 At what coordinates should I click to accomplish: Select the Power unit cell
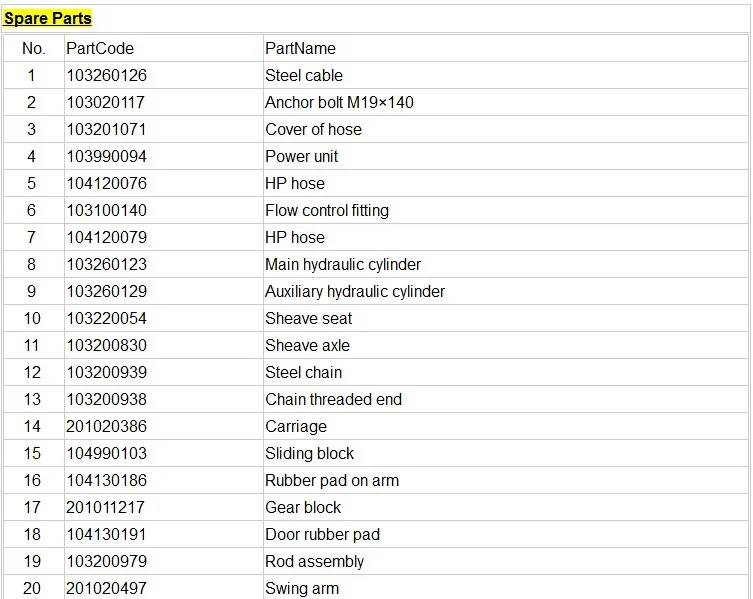(302, 156)
